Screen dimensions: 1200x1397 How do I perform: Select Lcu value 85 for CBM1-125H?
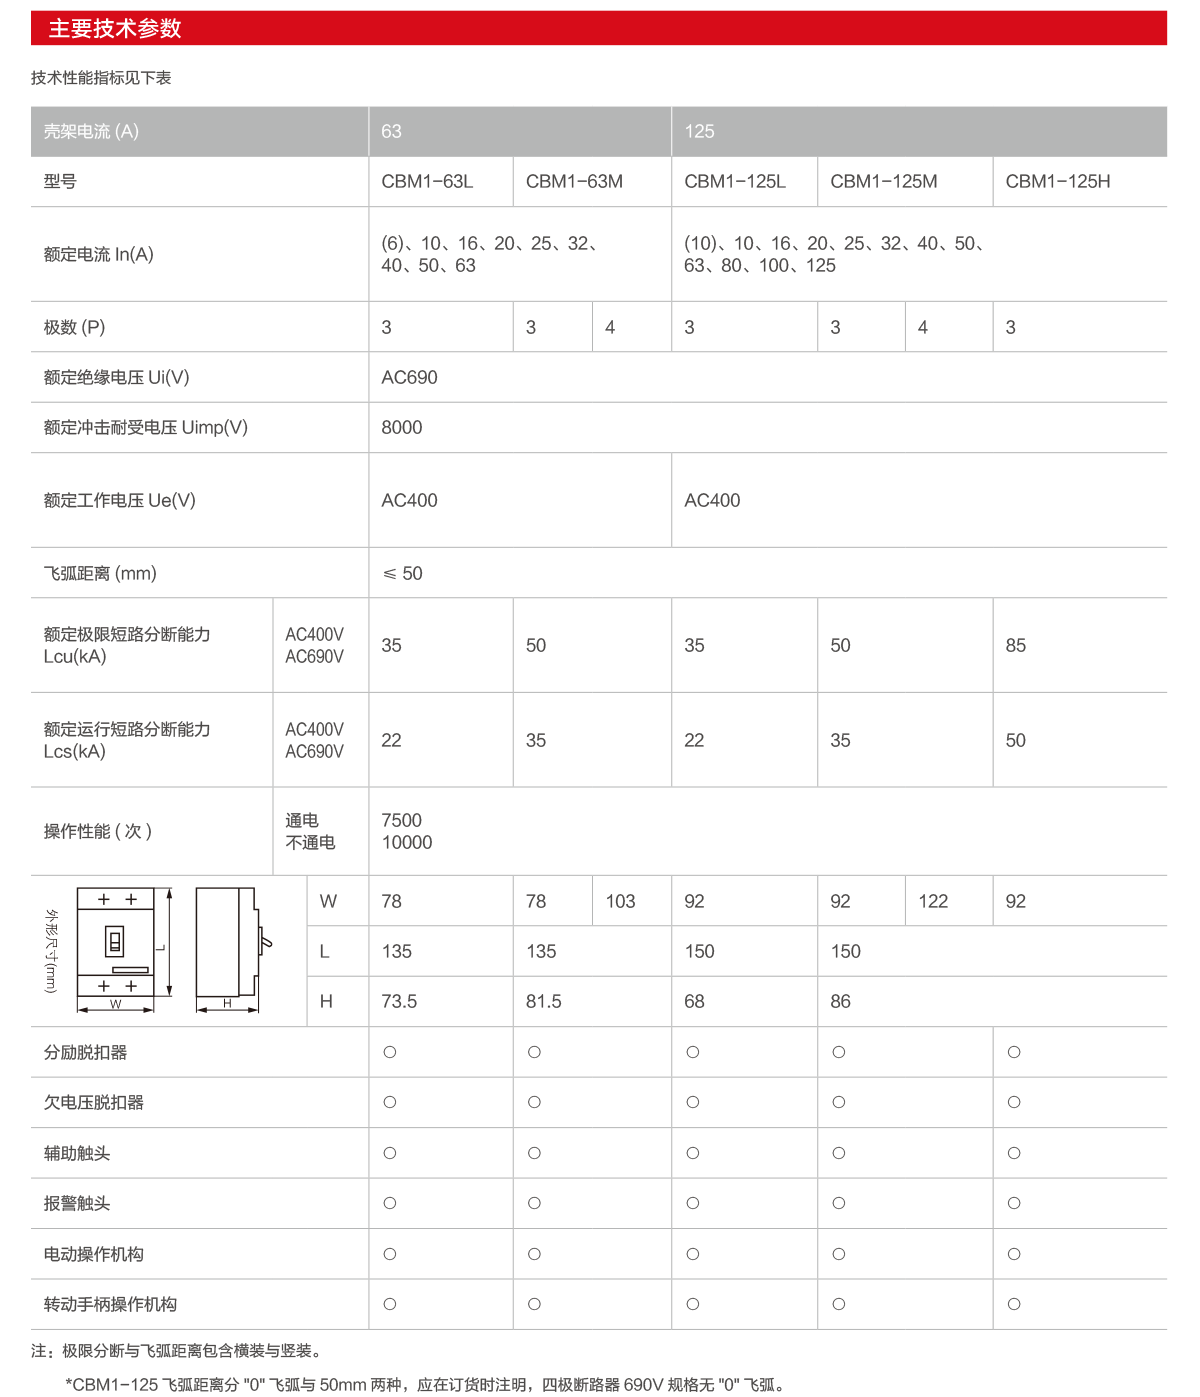(x=1016, y=645)
